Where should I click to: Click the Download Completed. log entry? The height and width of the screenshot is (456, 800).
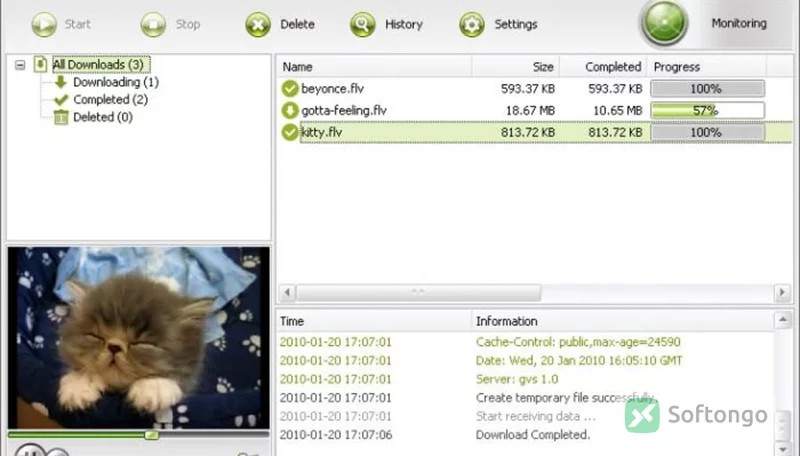533,435
